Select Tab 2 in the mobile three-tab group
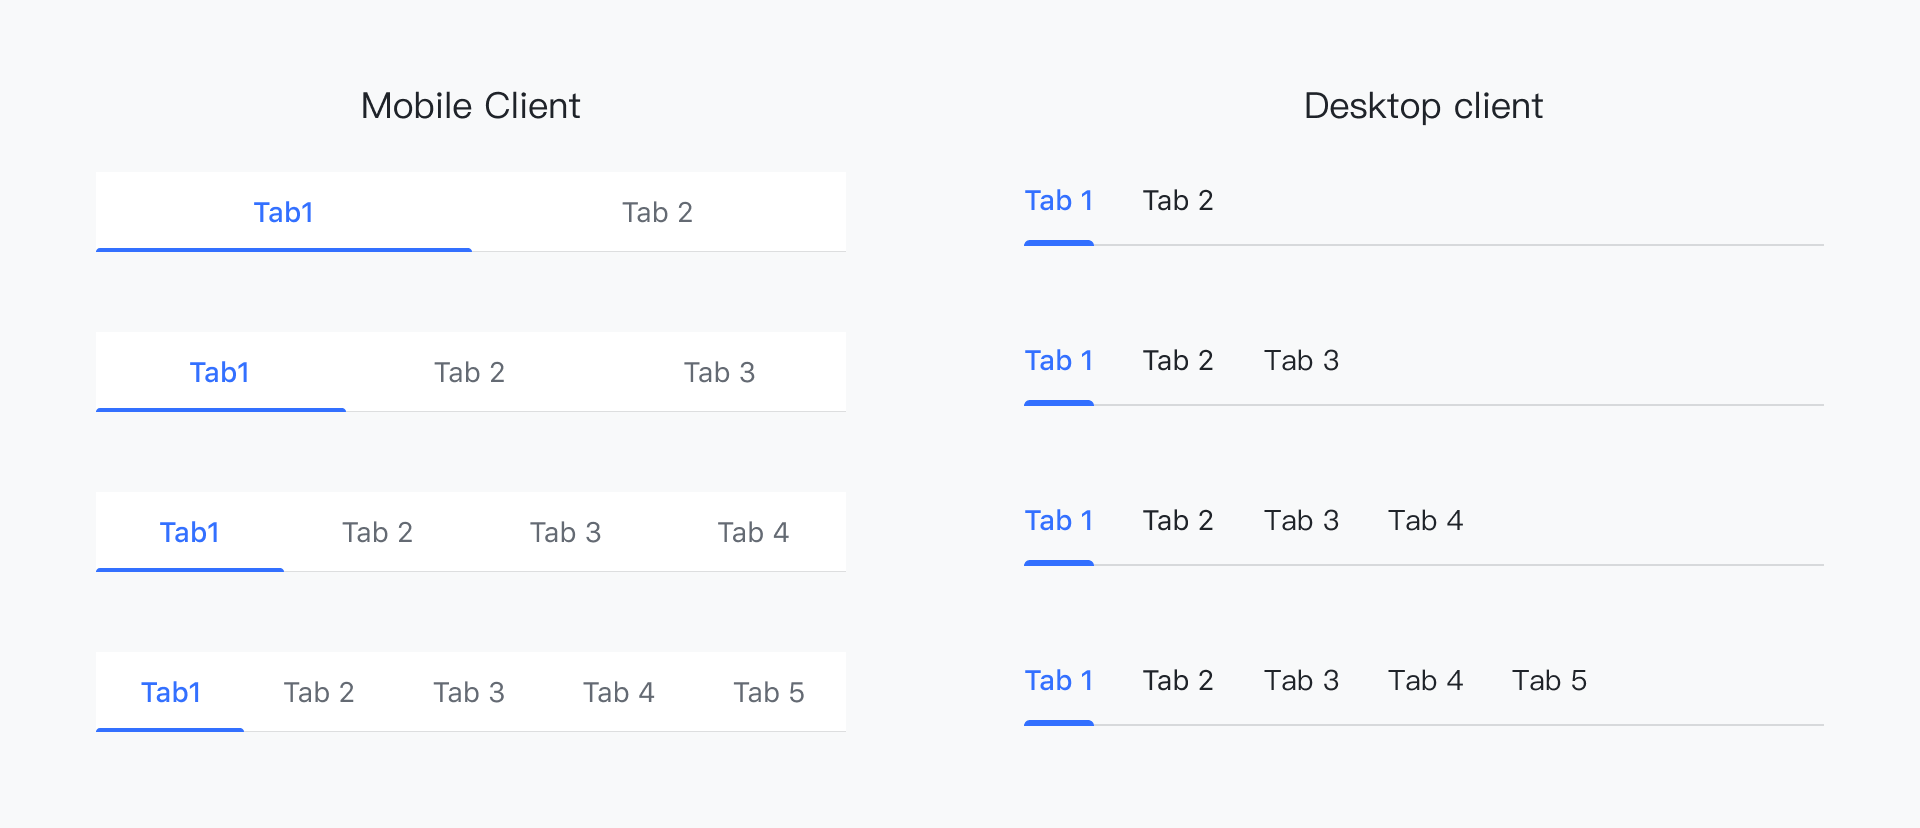This screenshot has height=828, width=1920. 470,372
